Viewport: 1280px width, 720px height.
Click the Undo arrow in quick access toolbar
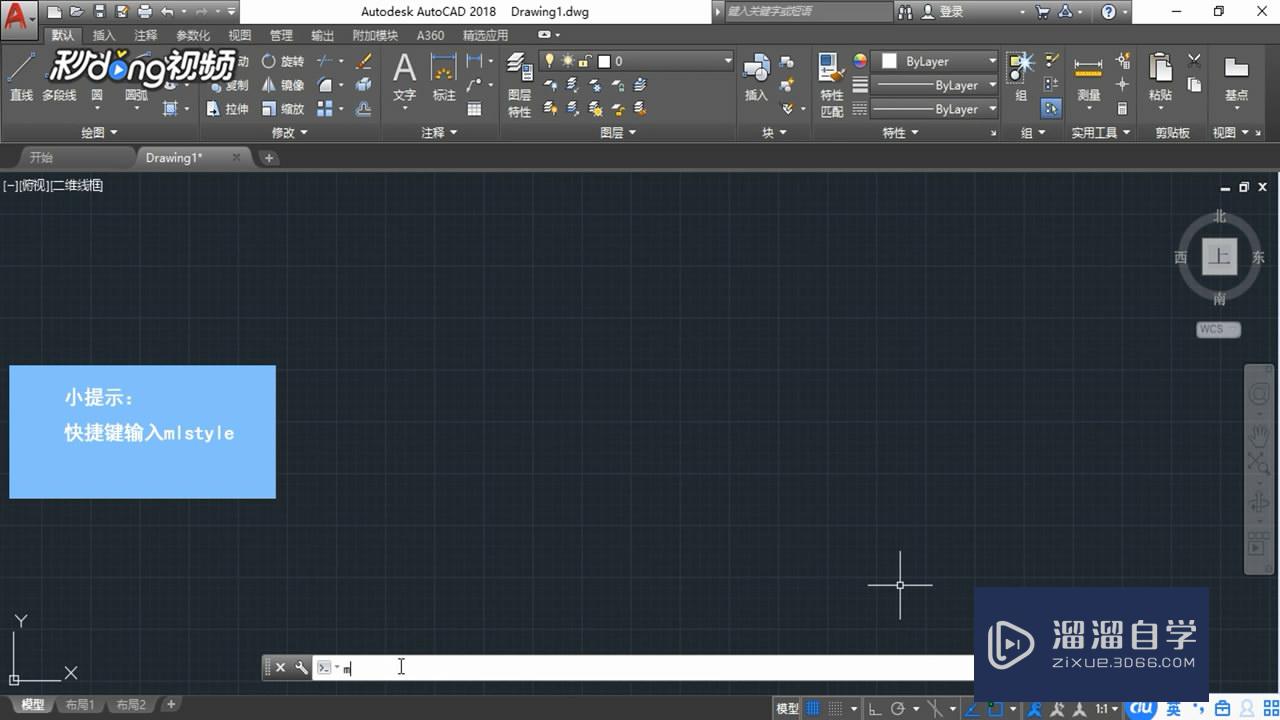pos(166,12)
